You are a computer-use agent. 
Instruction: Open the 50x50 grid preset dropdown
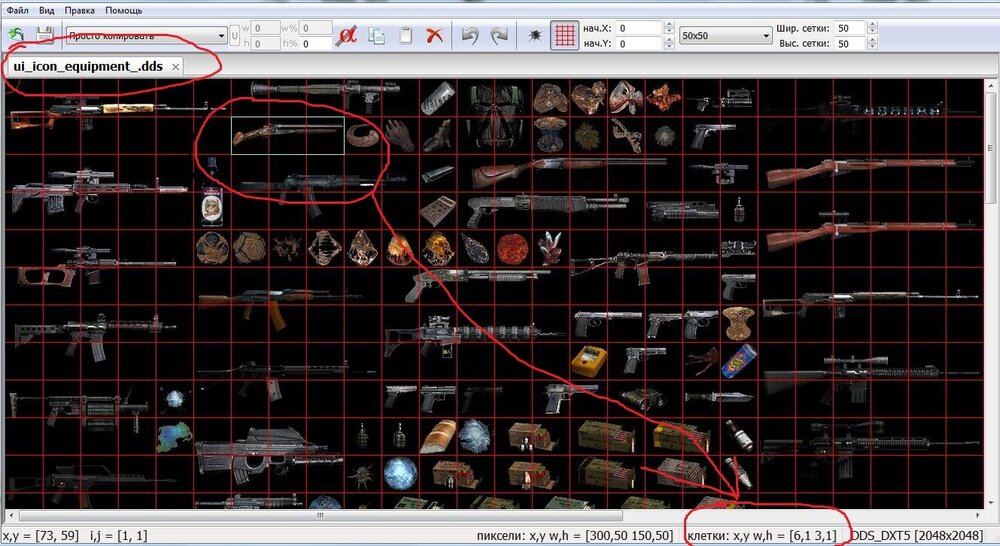click(x=726, y=36)
